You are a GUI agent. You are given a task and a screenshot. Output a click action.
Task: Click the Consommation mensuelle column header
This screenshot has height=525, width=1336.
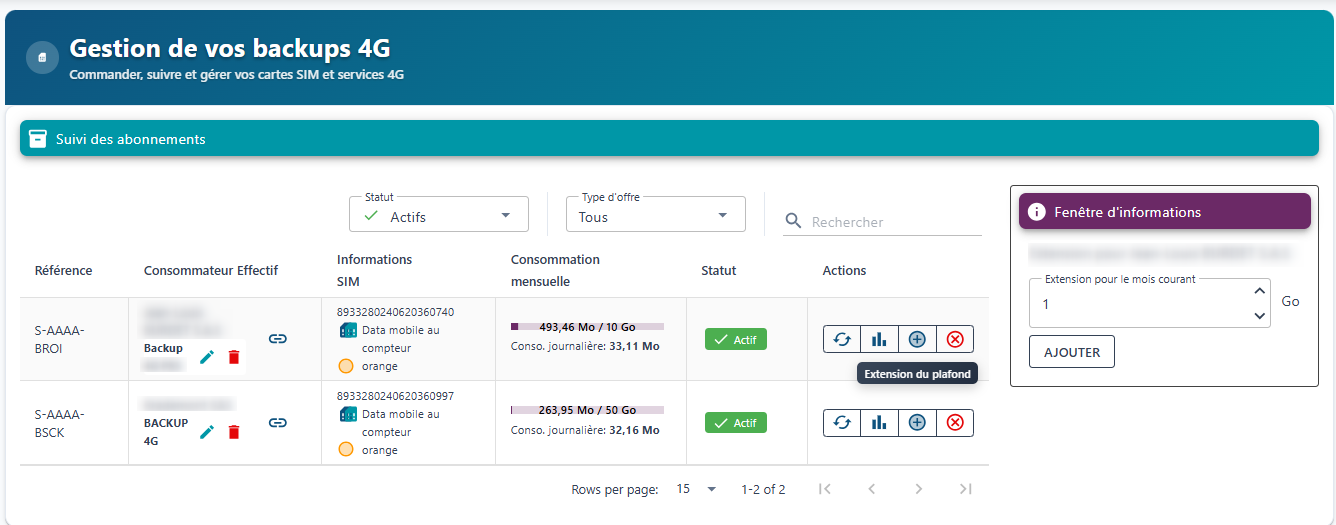555,270
